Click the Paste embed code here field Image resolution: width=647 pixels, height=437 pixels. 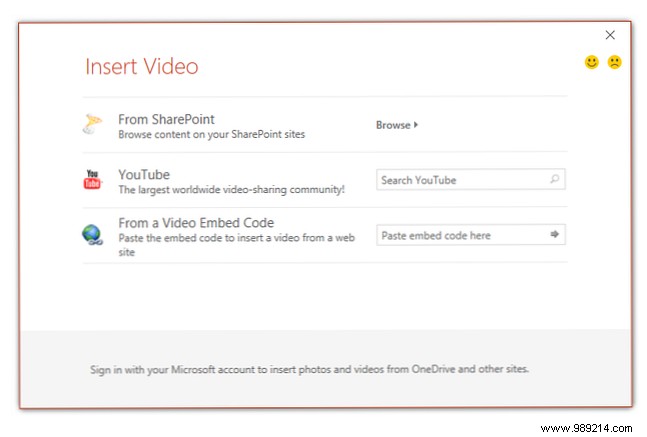pos(470,235)
